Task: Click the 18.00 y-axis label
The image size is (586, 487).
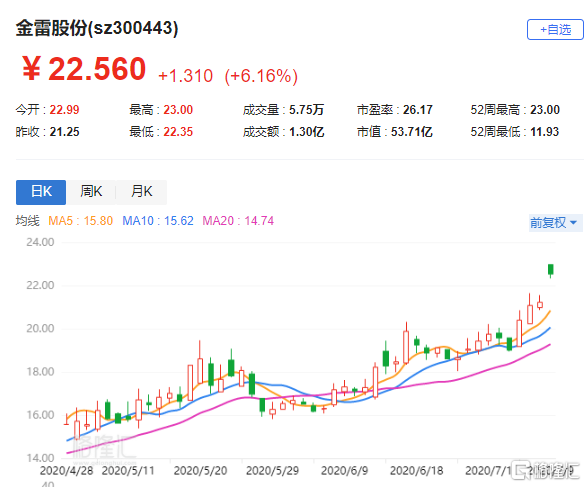Action: [40, 372]
